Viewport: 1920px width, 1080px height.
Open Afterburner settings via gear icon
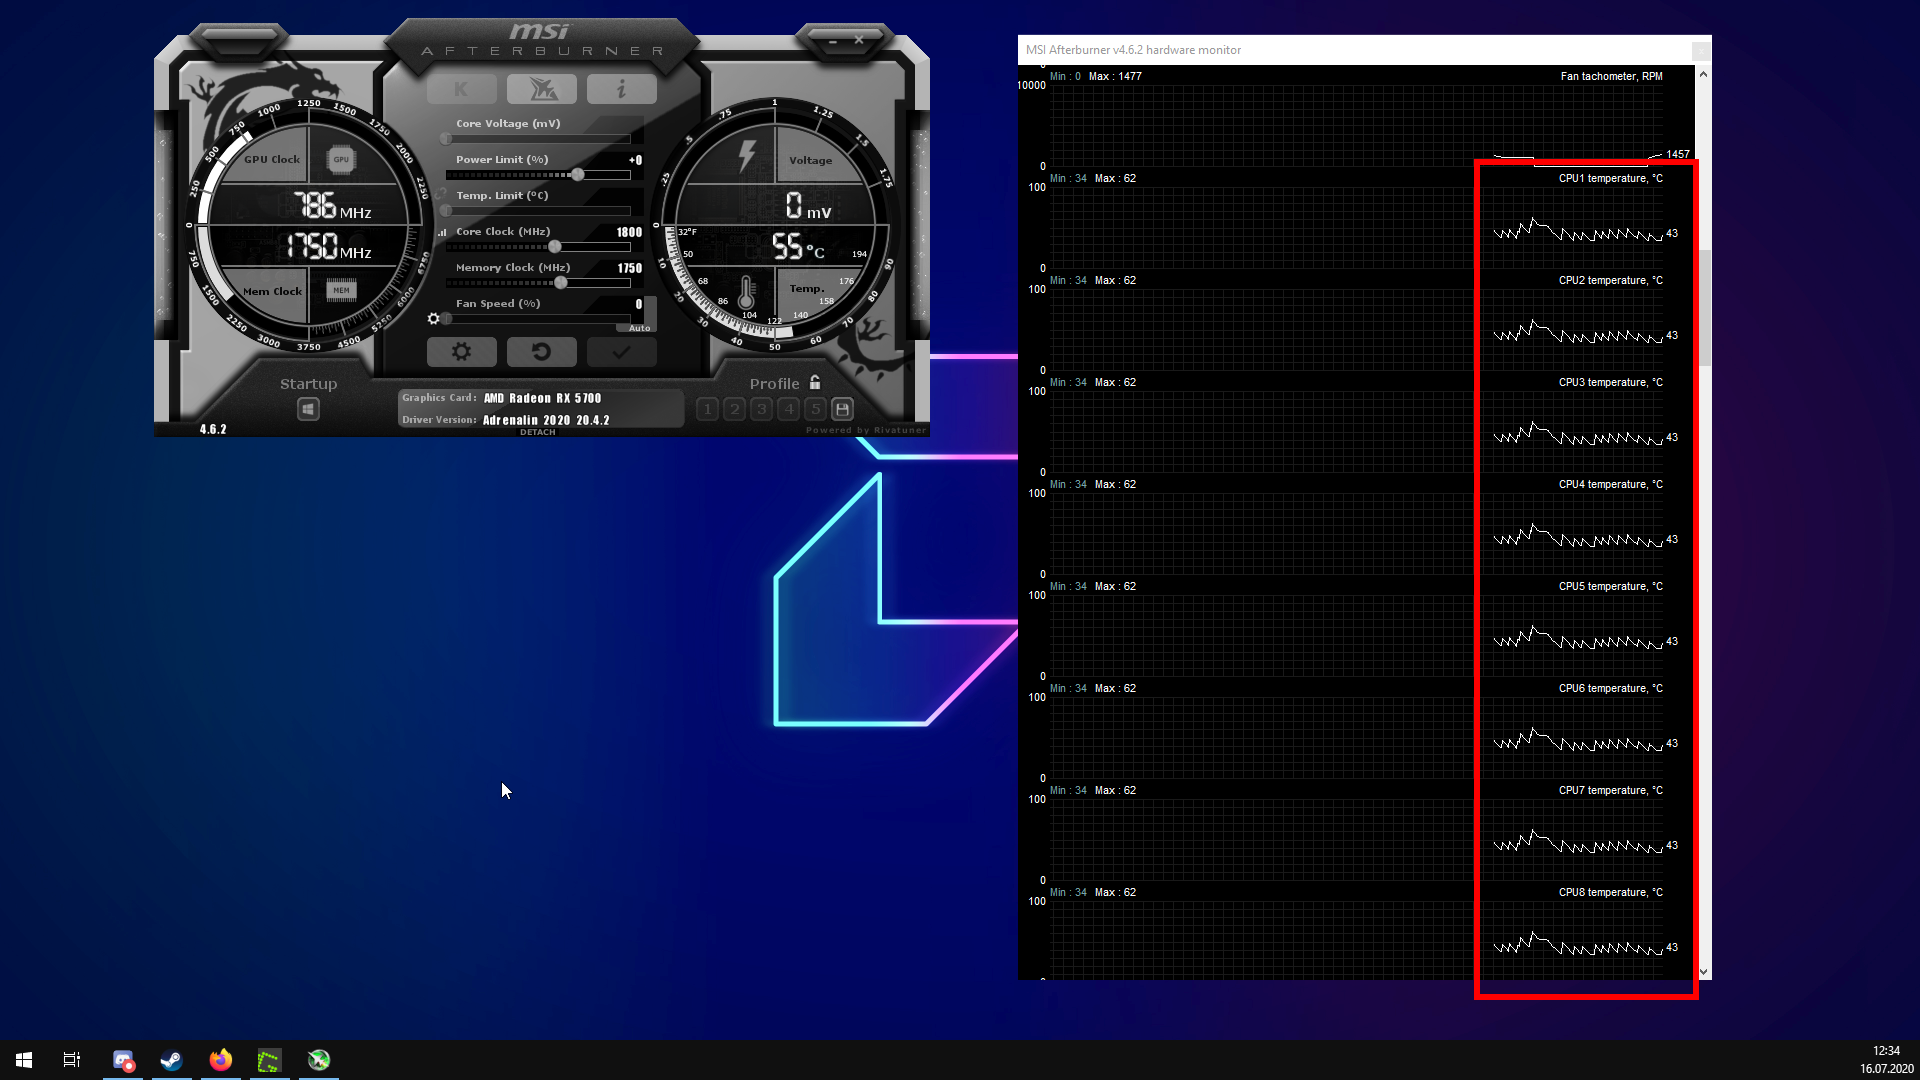click(461, 351)
